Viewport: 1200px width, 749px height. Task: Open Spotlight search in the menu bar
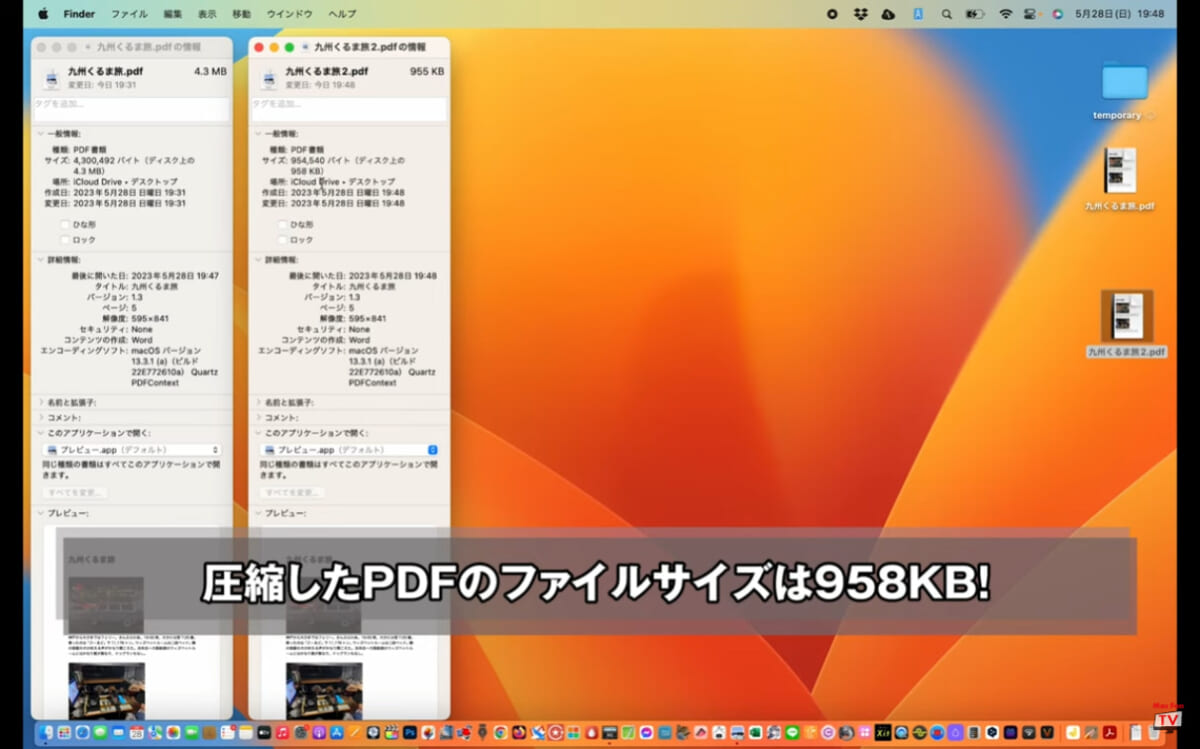click(x=946, y=14)
